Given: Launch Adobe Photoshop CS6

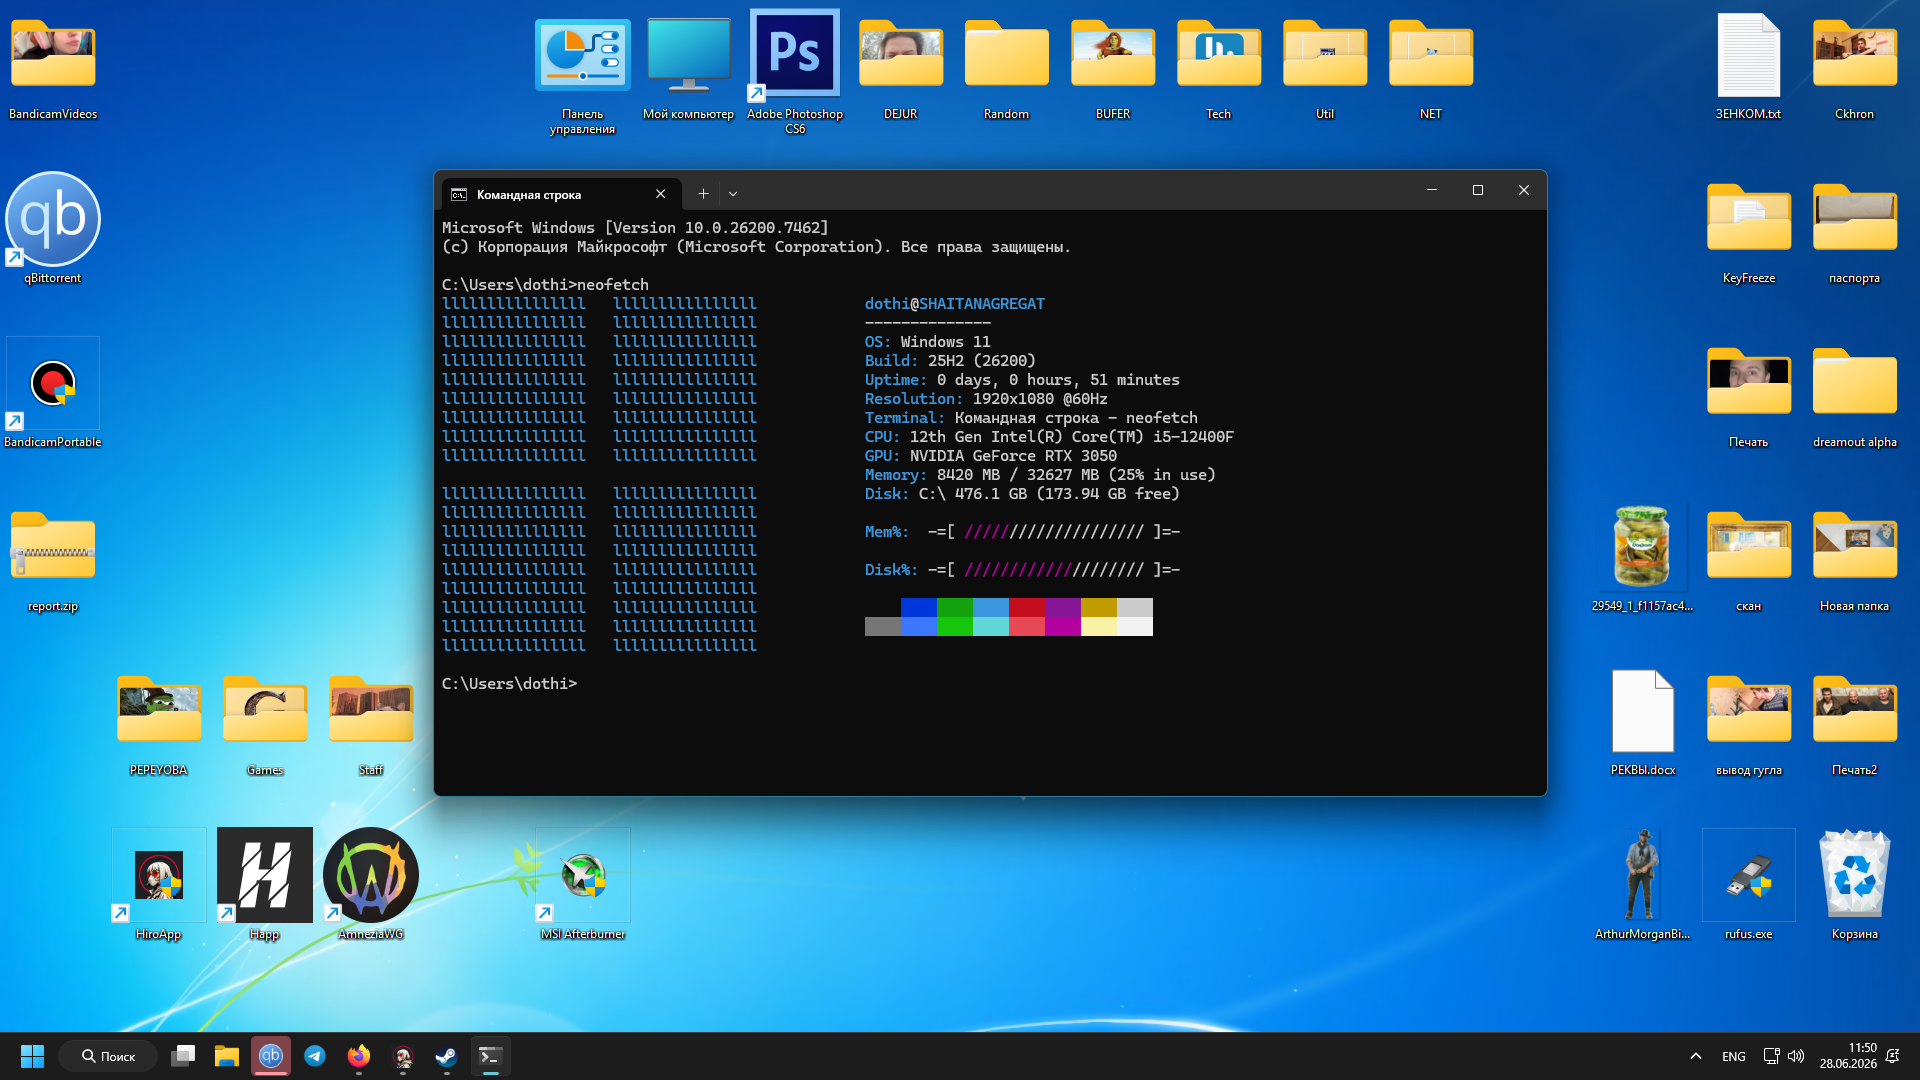Looking at the screenshot, I should (x=795, y=72).
